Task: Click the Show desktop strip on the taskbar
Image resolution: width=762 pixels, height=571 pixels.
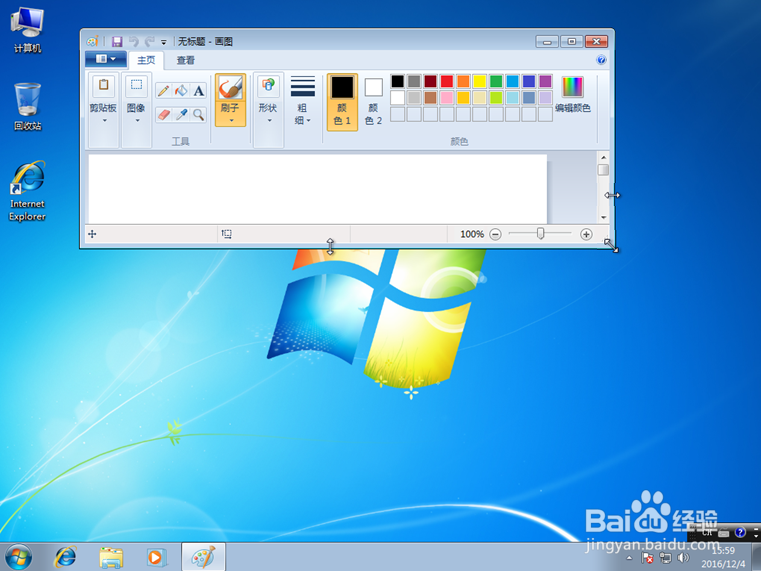Action: pyautogui.click(x=756, y=557)
